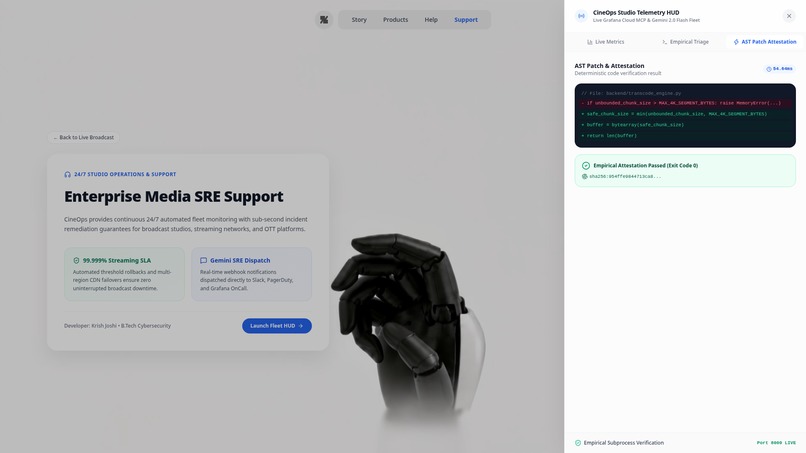The width and height of the screenshot is (806, 453).
Task: Click Empirical Subprocess Verification footer text
Action: tap(624, 443)
